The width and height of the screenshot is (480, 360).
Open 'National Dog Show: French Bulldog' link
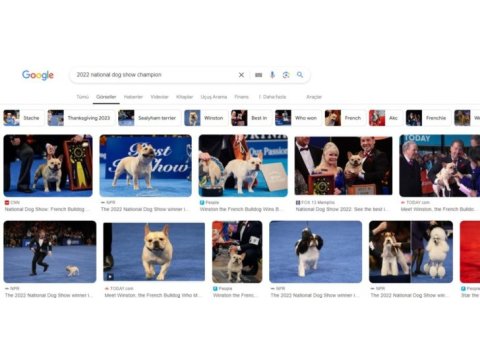(x=47, y=209)
